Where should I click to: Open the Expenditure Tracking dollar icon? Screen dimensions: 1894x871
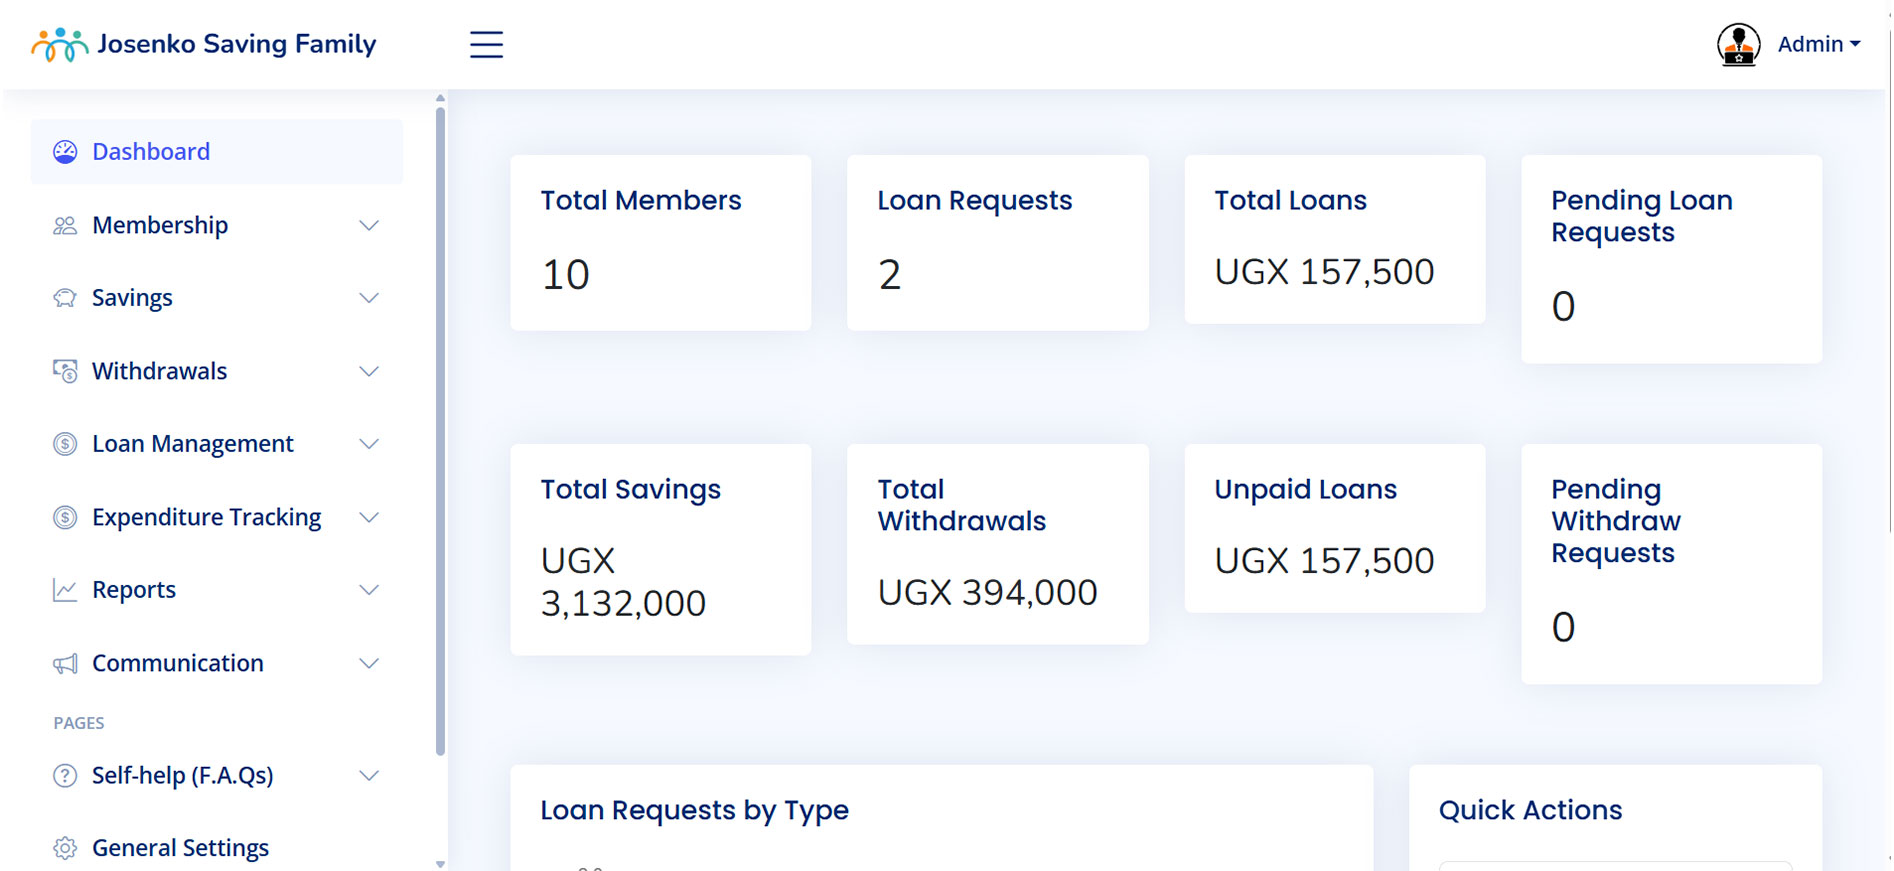point(65,517)
